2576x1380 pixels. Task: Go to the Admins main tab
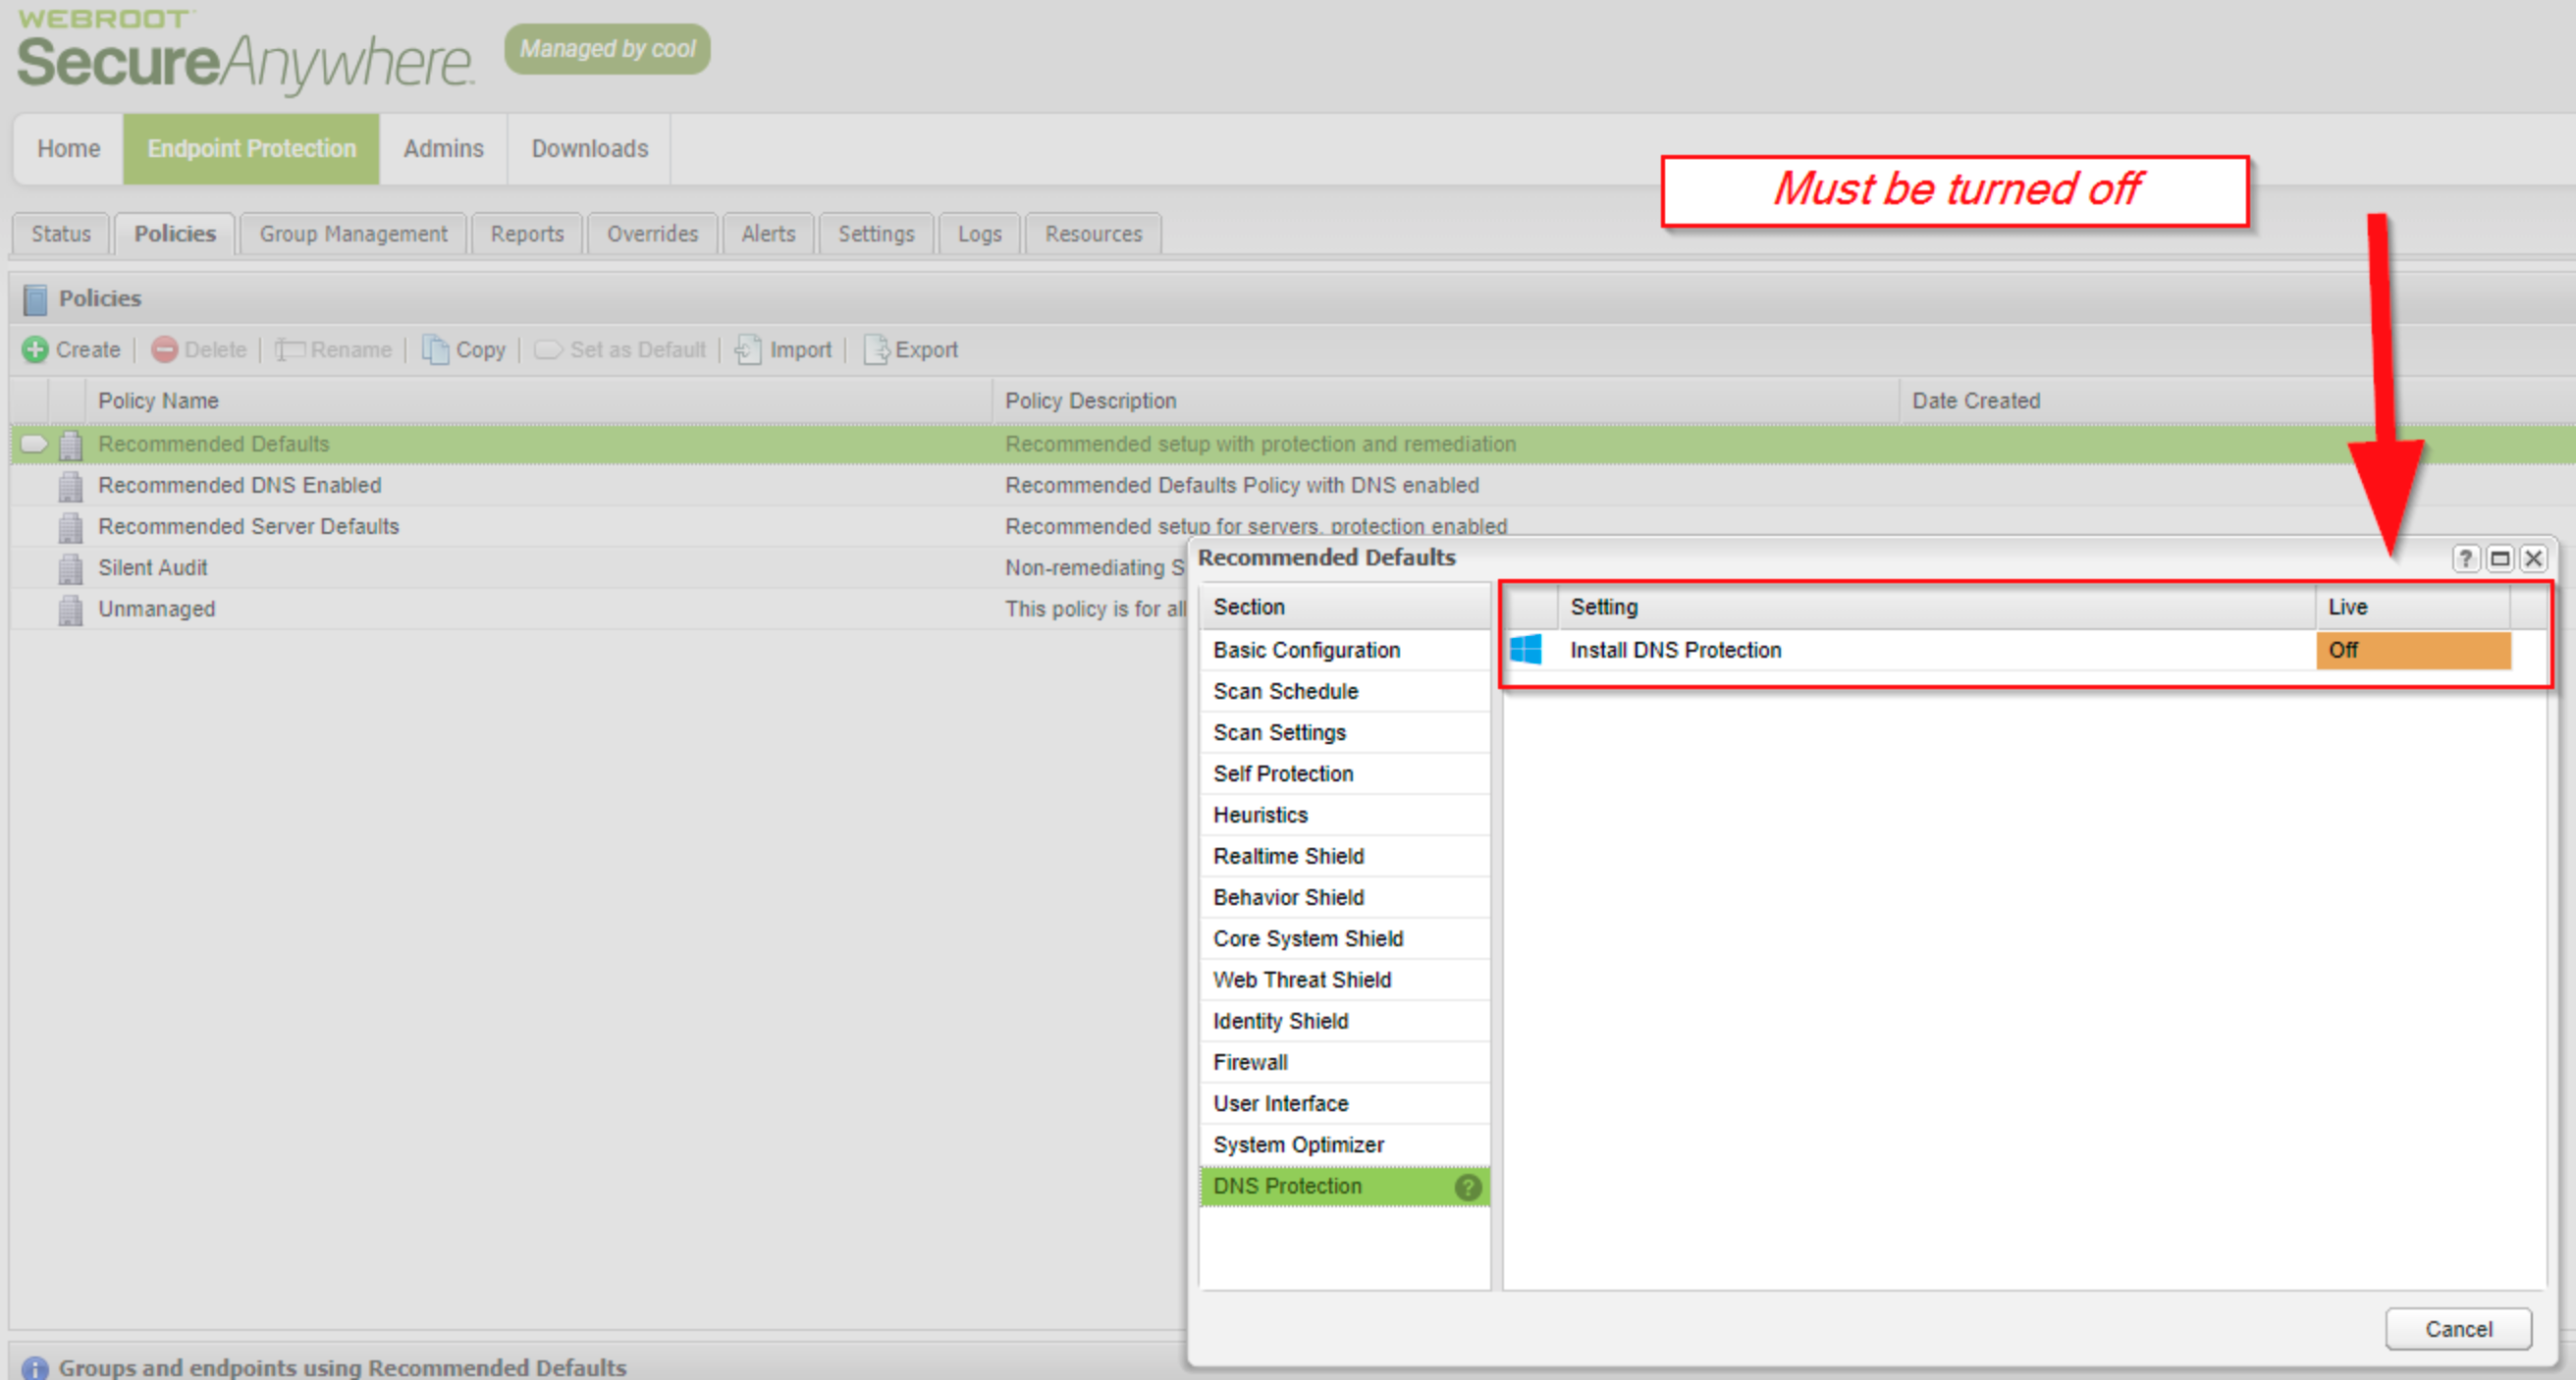click(x=443, y=149)
